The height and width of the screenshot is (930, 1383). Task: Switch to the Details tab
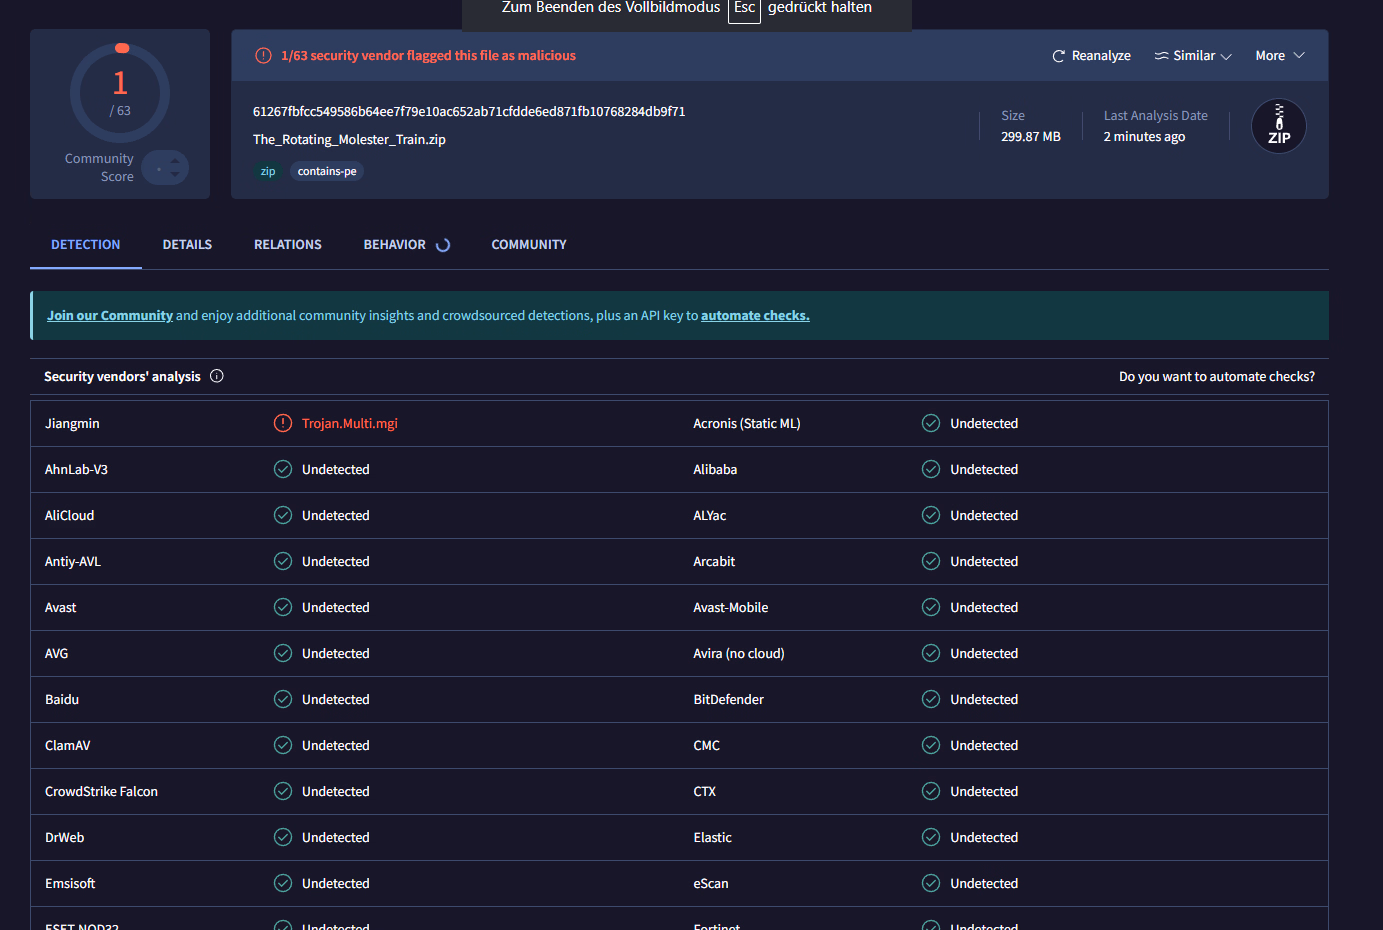pos(187,245)
